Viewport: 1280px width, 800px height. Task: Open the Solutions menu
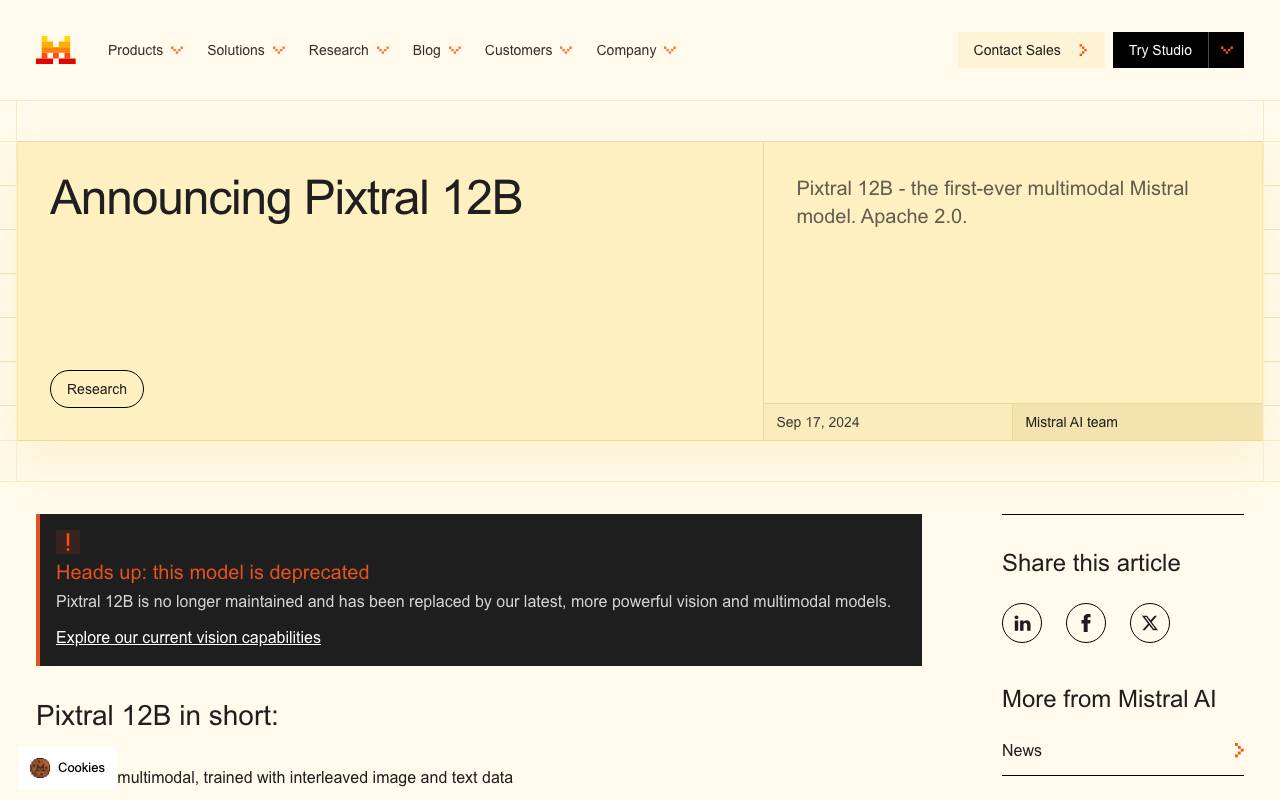point(246,50)
